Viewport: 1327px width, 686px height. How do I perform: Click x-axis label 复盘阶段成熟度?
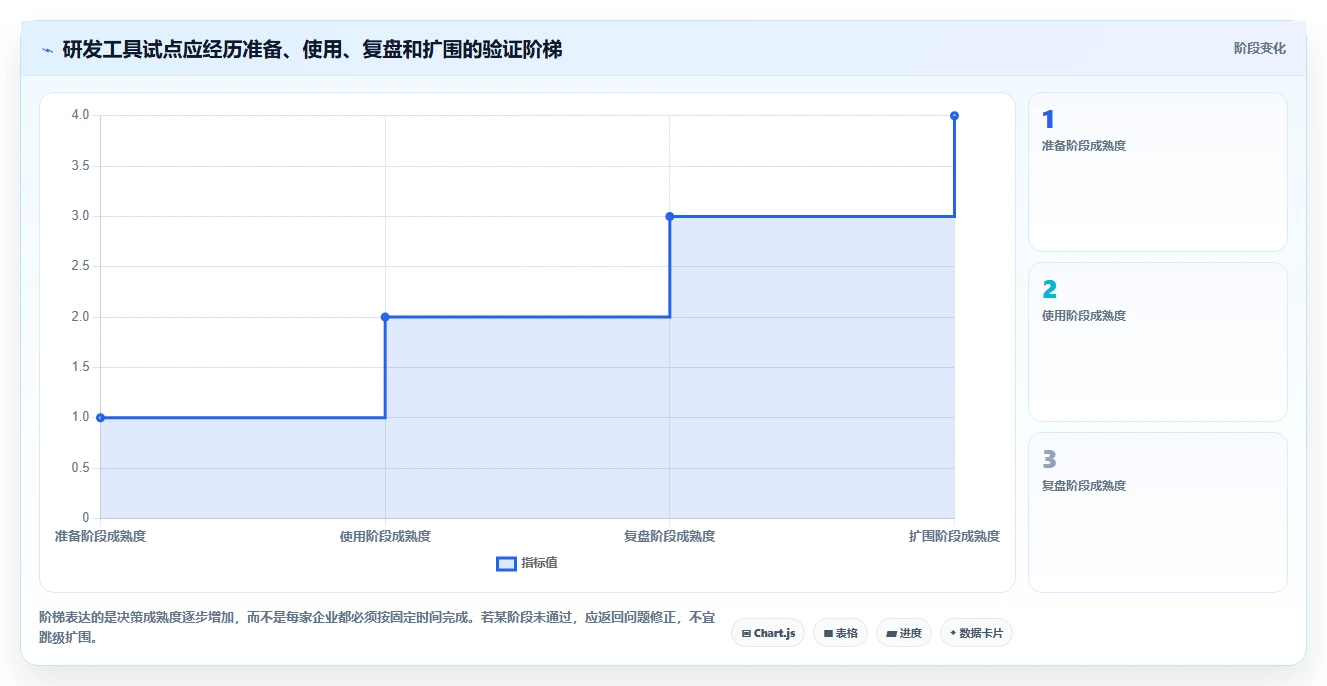(670, 537)
